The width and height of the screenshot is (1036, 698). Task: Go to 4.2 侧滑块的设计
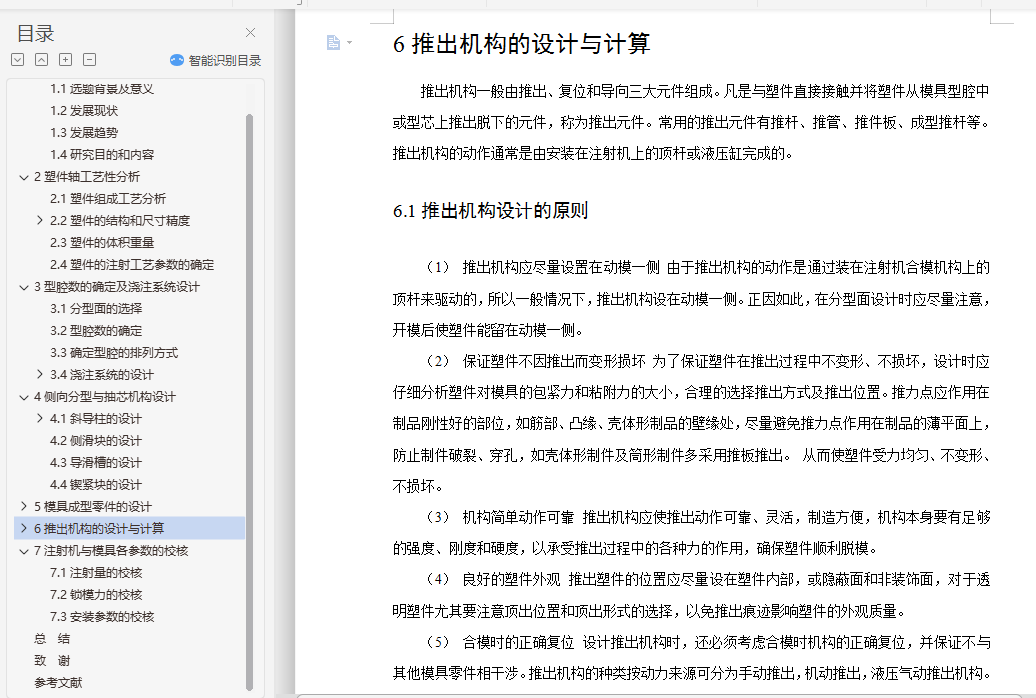pos(96,440)
